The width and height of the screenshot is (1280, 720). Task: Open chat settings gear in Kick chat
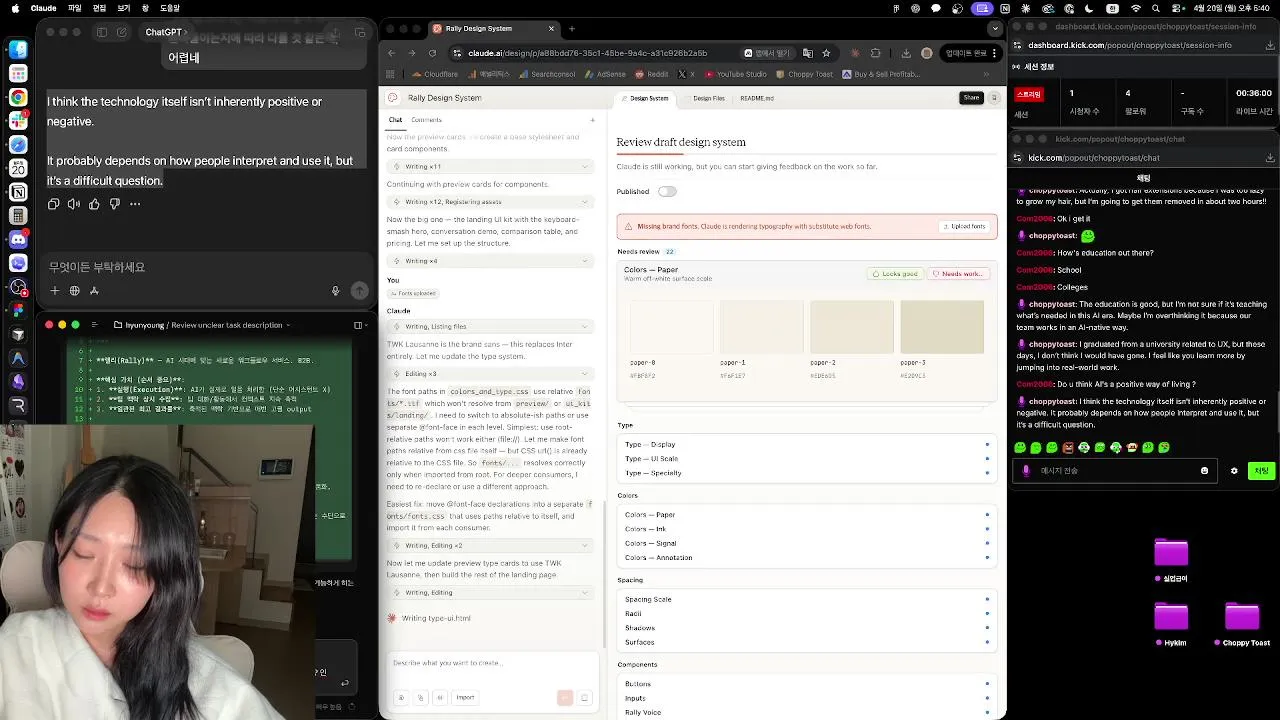[x=1234, y=471]
